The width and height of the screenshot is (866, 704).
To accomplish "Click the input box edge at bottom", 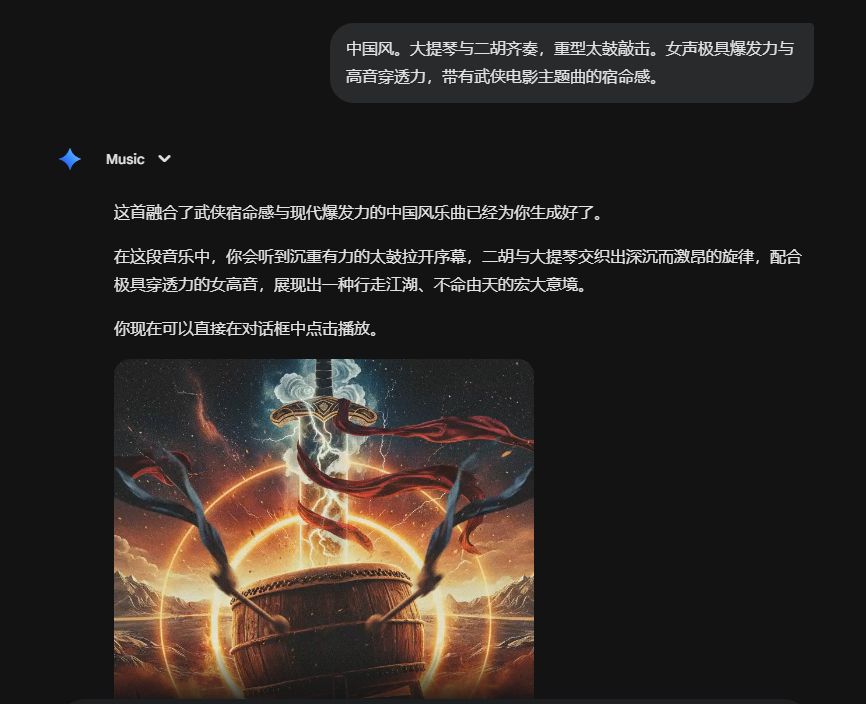I will pos(433,701).
